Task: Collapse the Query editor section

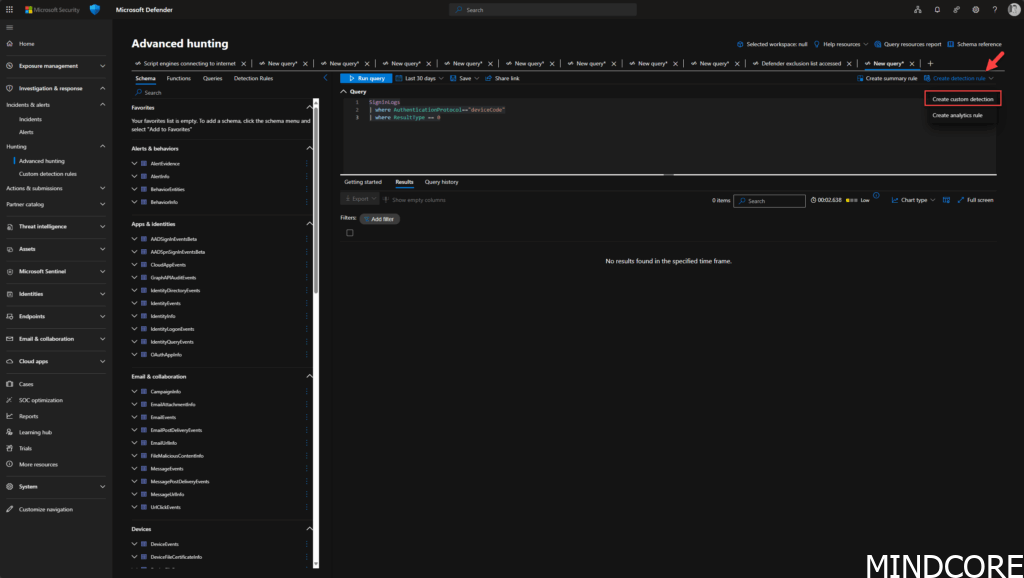Action: 344,92
